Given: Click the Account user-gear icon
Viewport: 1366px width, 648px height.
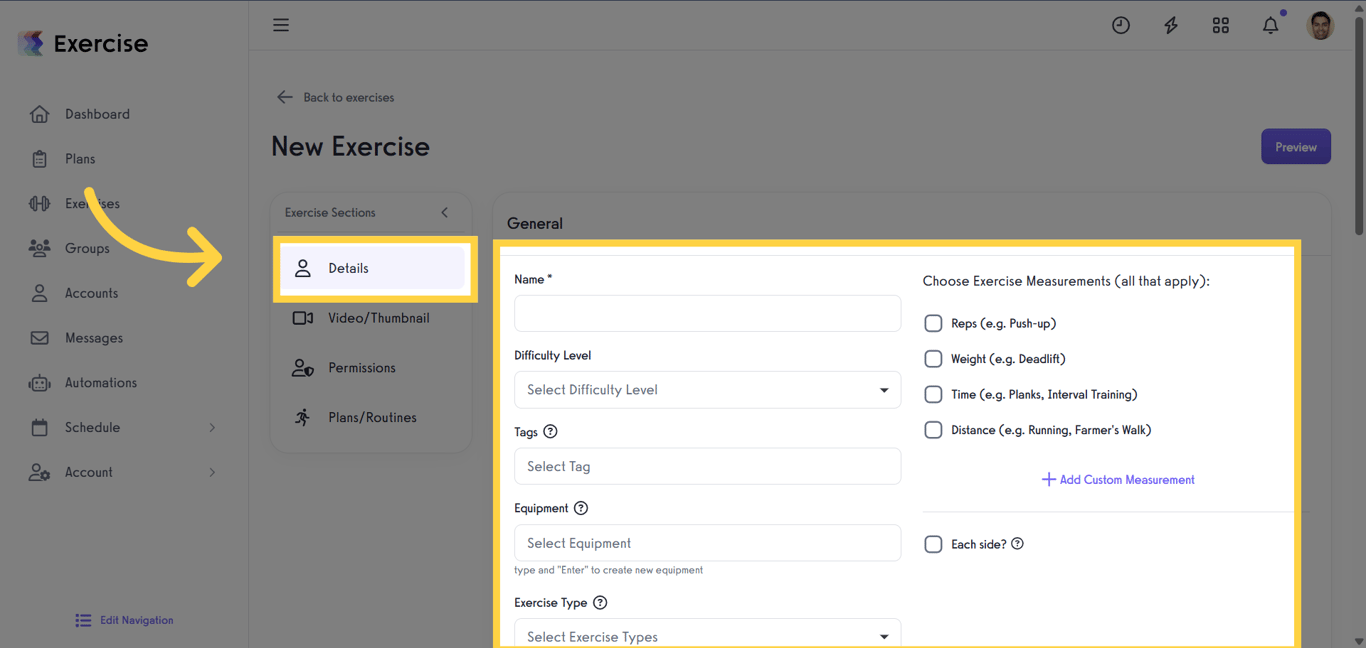Looking at the screenshot, I should point(39,473).
